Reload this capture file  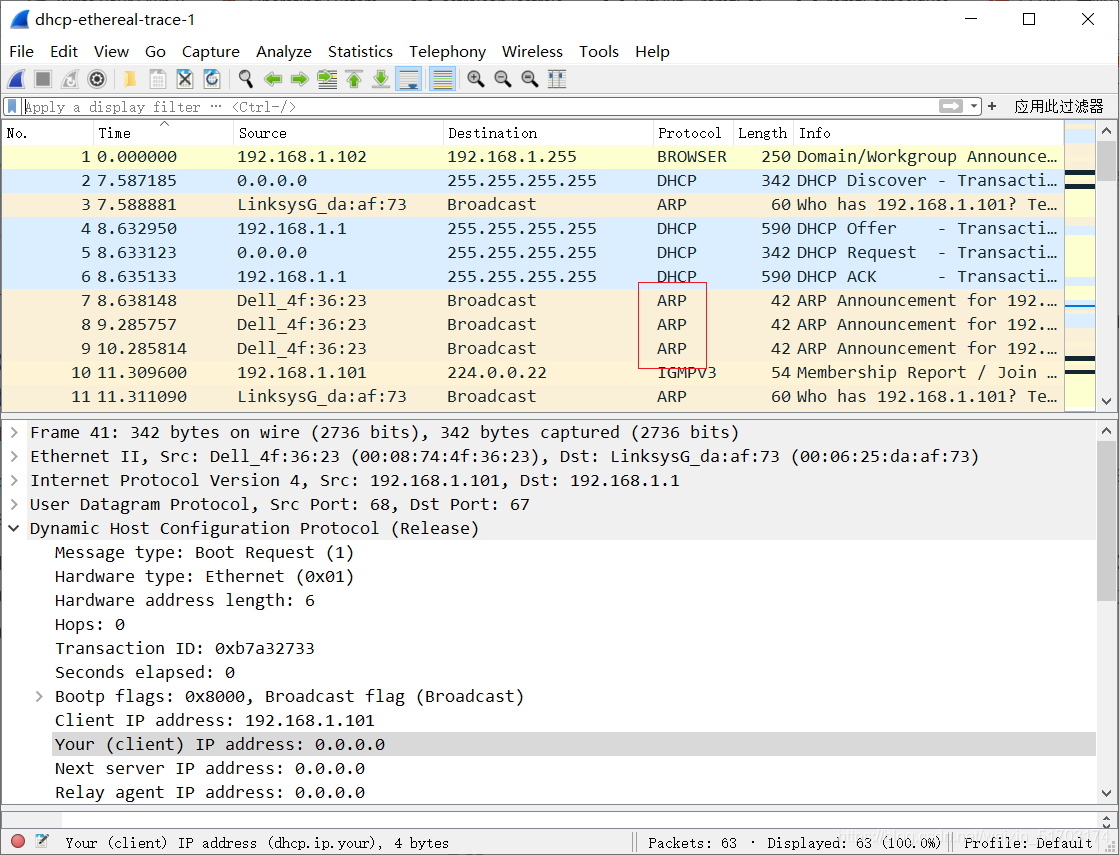212,79
